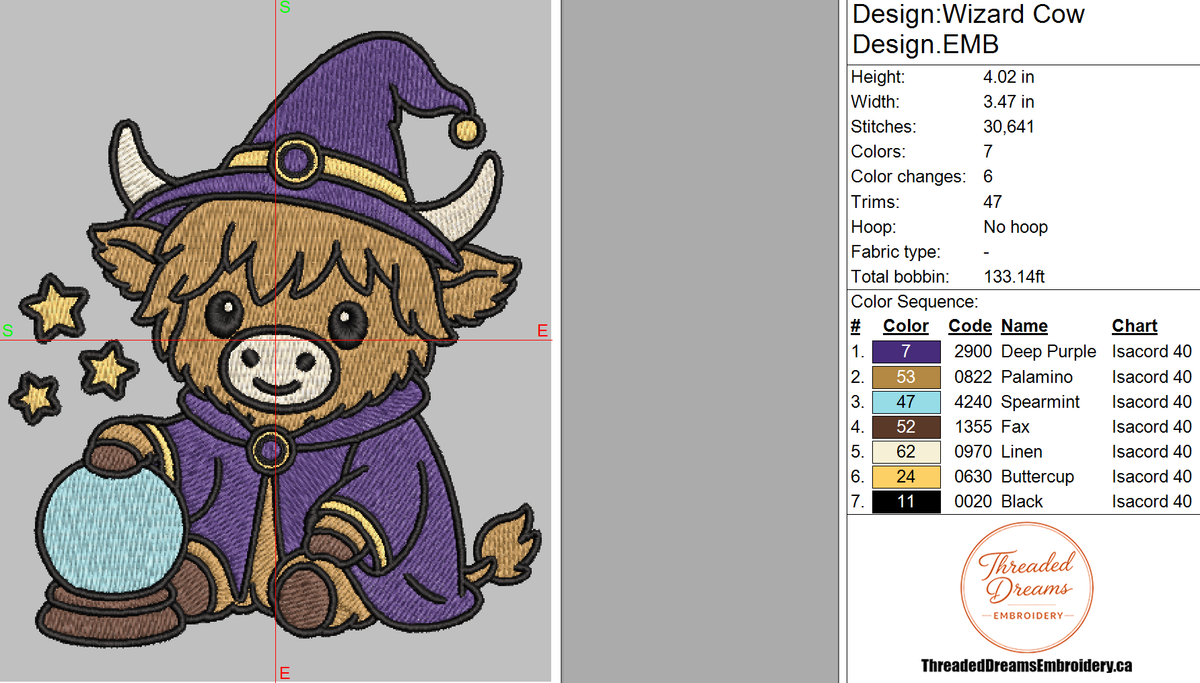Click the 'Color' column header
1200x683 pixels.
[x=906, y=326]
